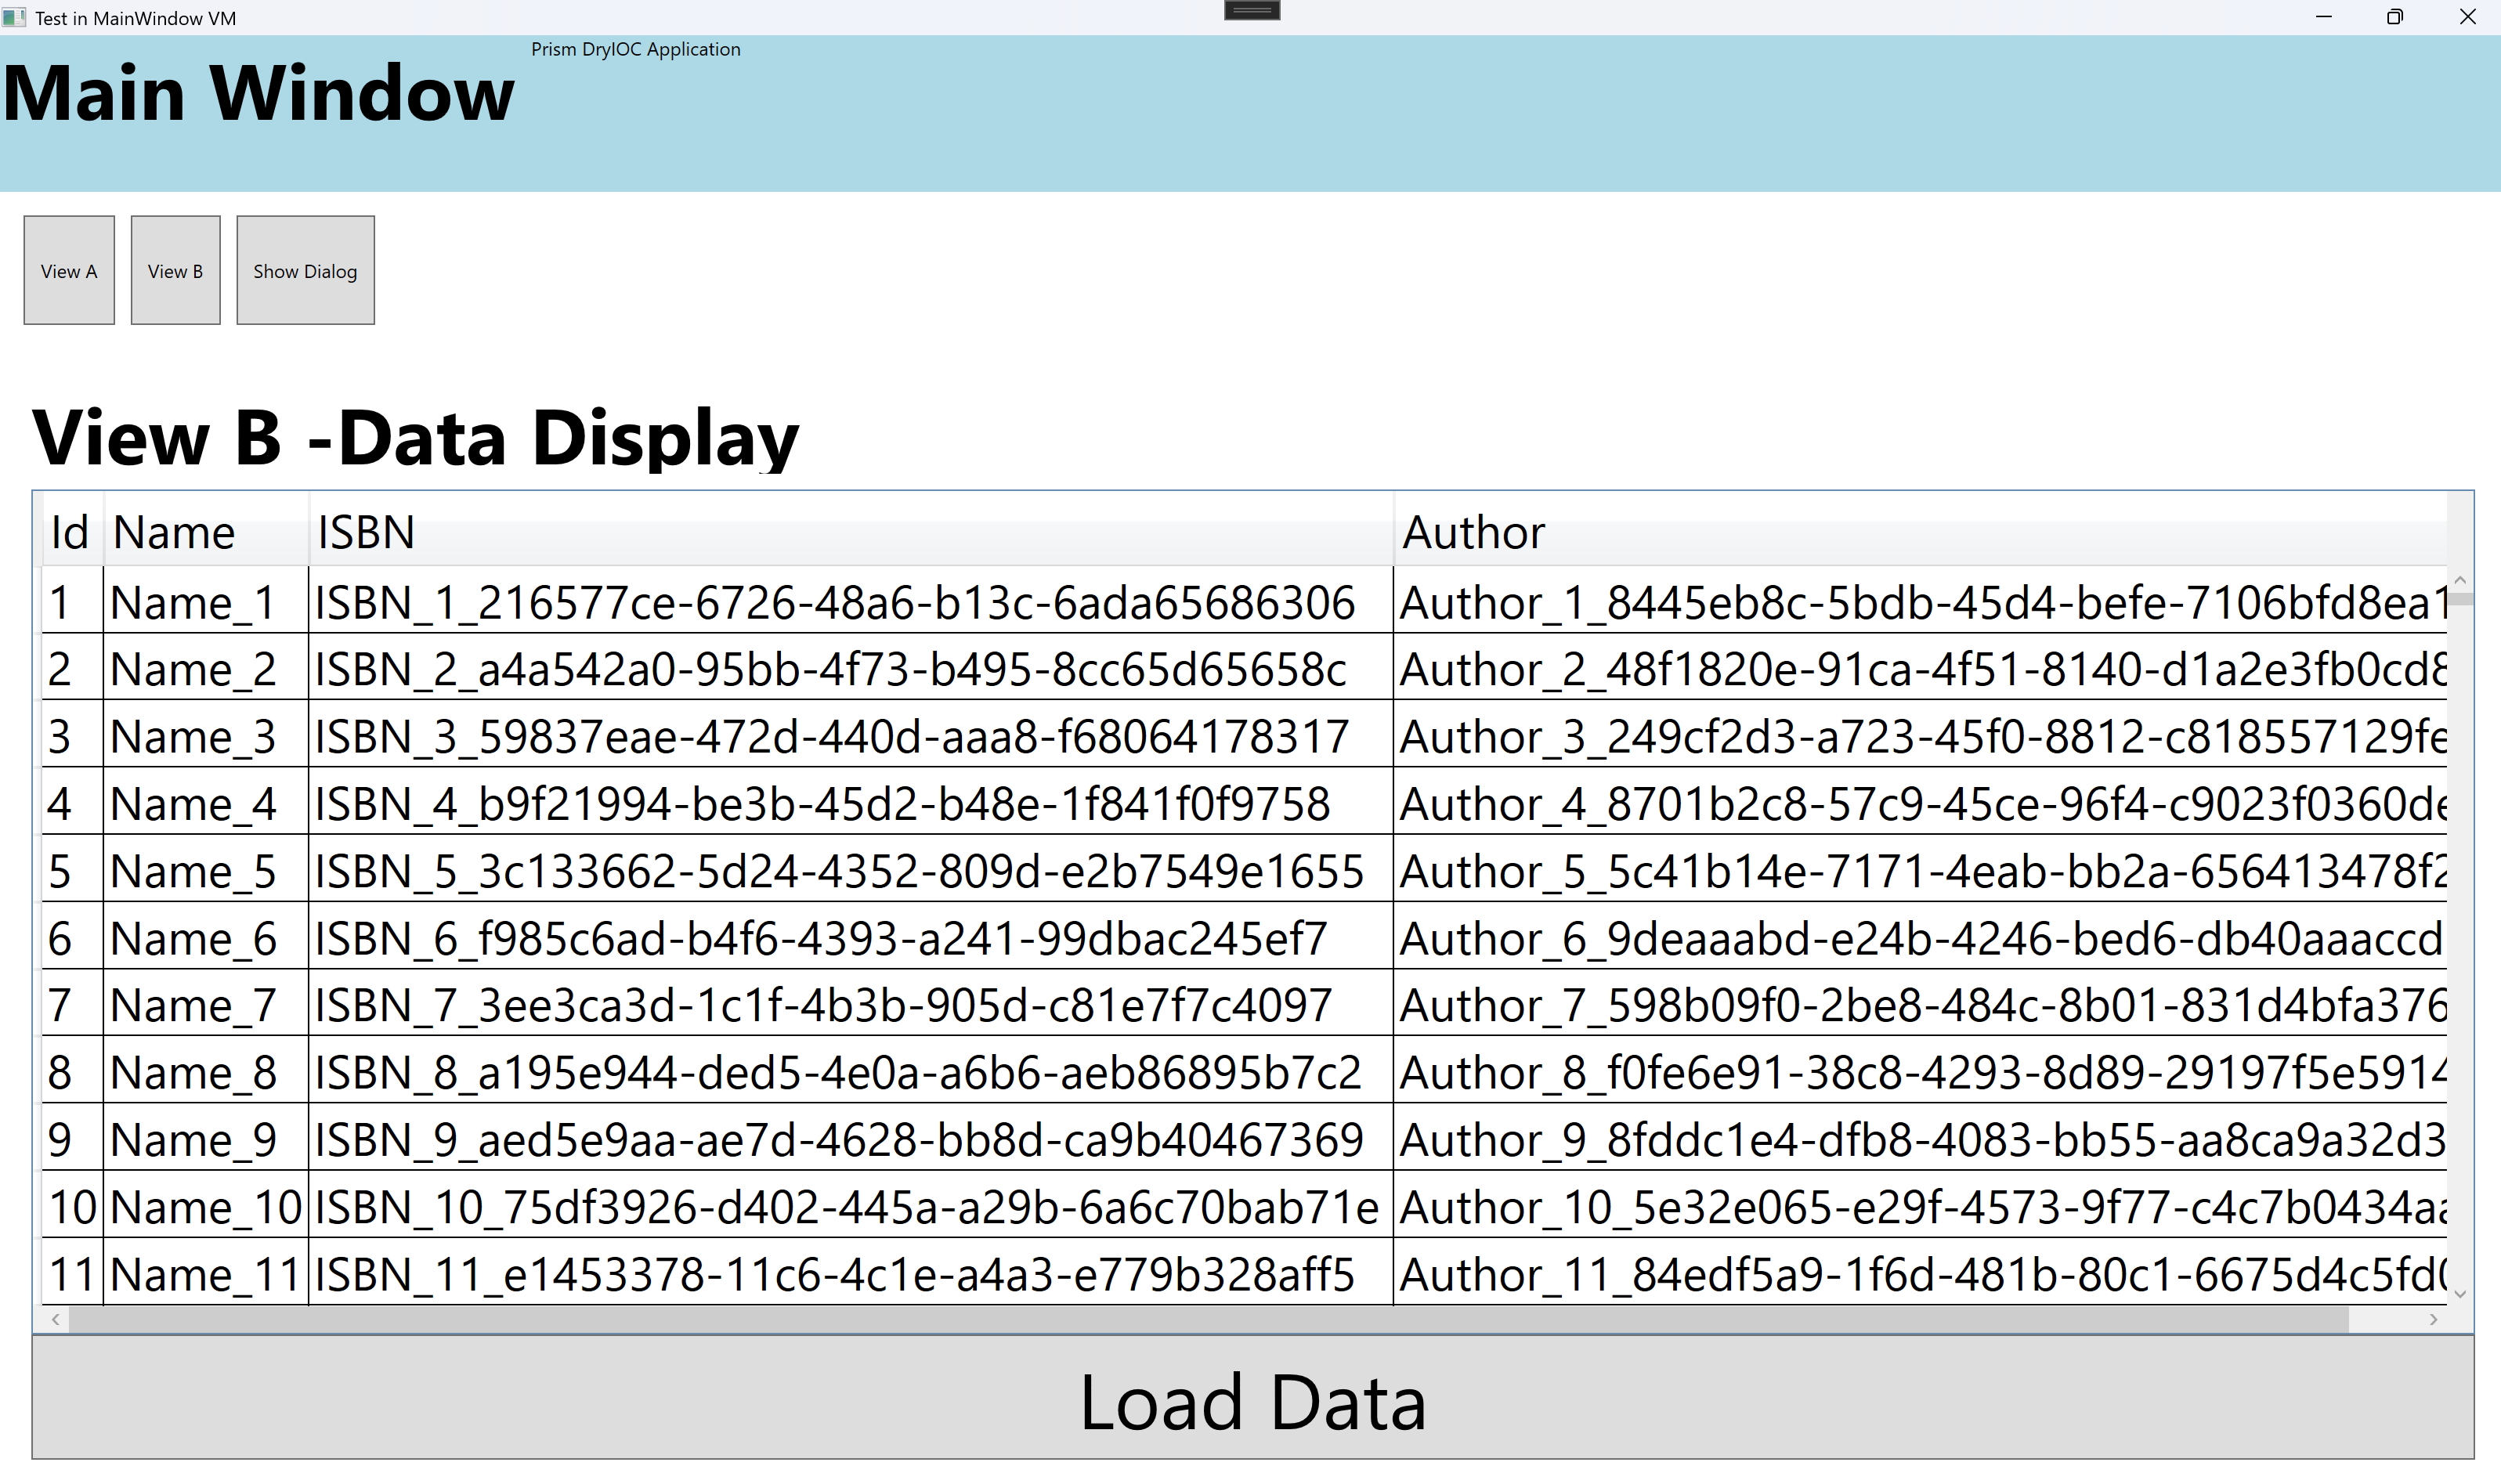
Task: Click the window restore button
Action: click(2394, 17)
